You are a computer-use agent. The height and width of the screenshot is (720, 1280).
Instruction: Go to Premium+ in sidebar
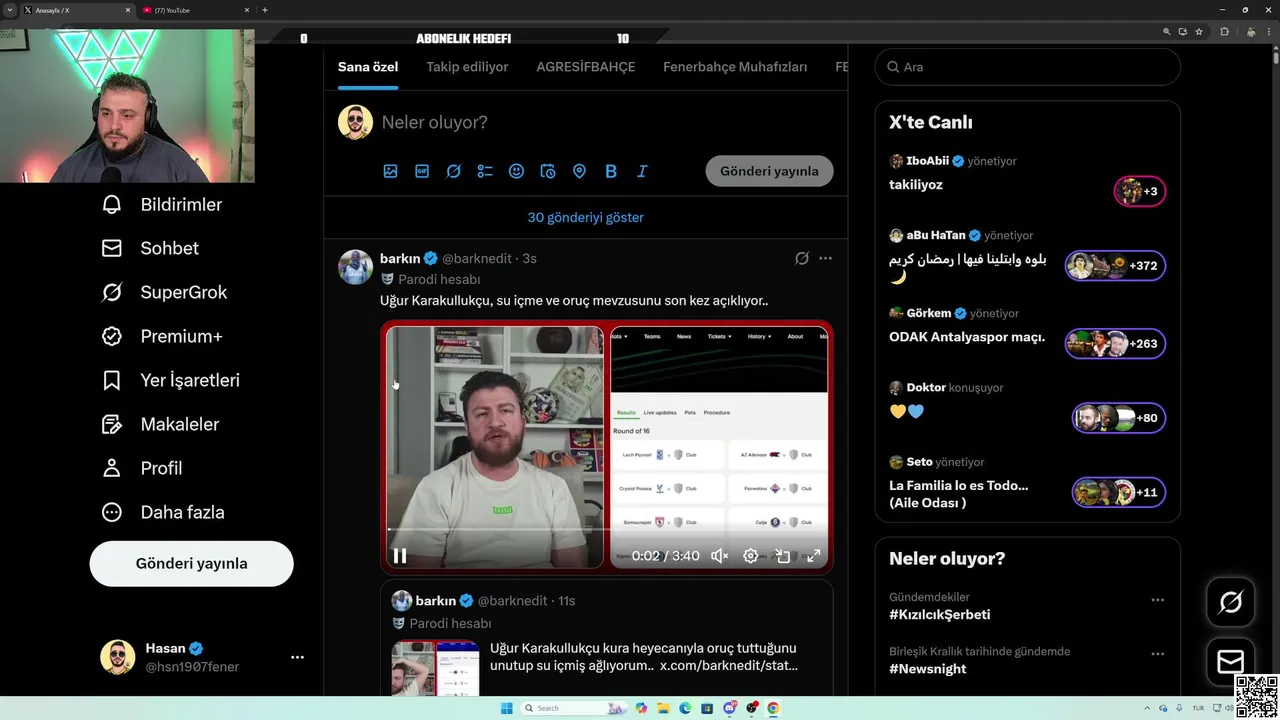(x=162, y=337)
